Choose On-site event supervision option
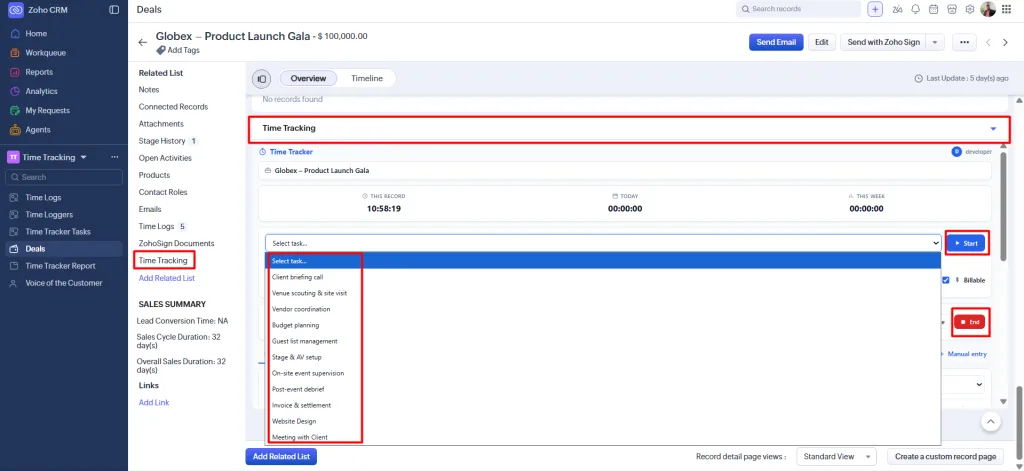This screenshot has width=1024, height=471. pos(308,373)
